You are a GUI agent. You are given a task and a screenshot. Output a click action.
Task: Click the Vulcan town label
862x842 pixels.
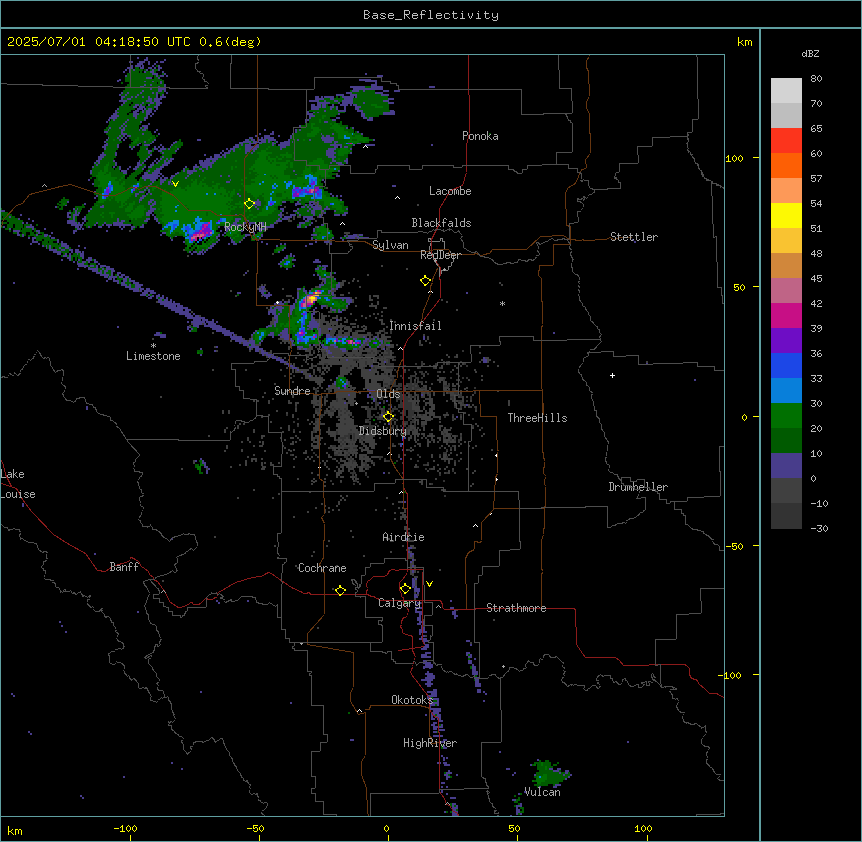542,792
